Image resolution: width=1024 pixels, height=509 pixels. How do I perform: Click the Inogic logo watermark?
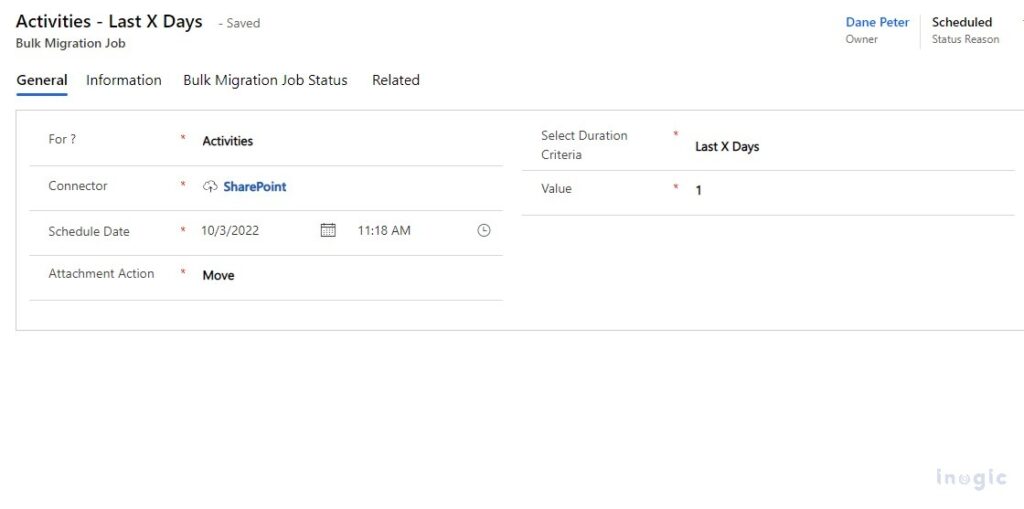pos(971,478)
